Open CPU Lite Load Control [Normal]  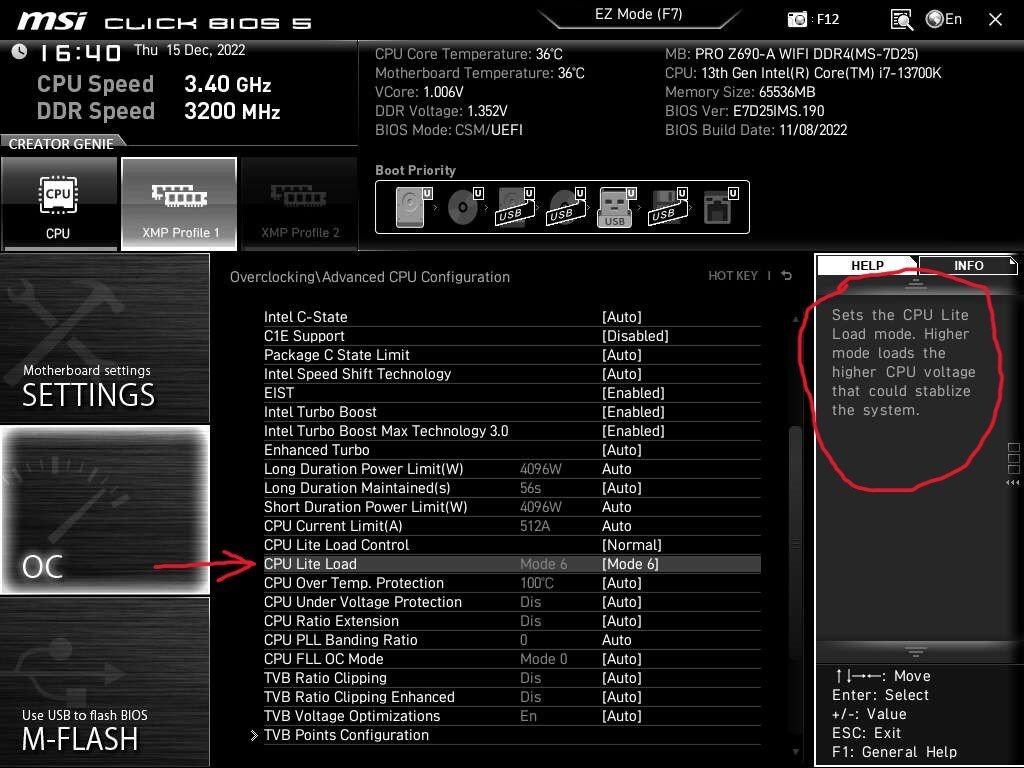[511, 545]
